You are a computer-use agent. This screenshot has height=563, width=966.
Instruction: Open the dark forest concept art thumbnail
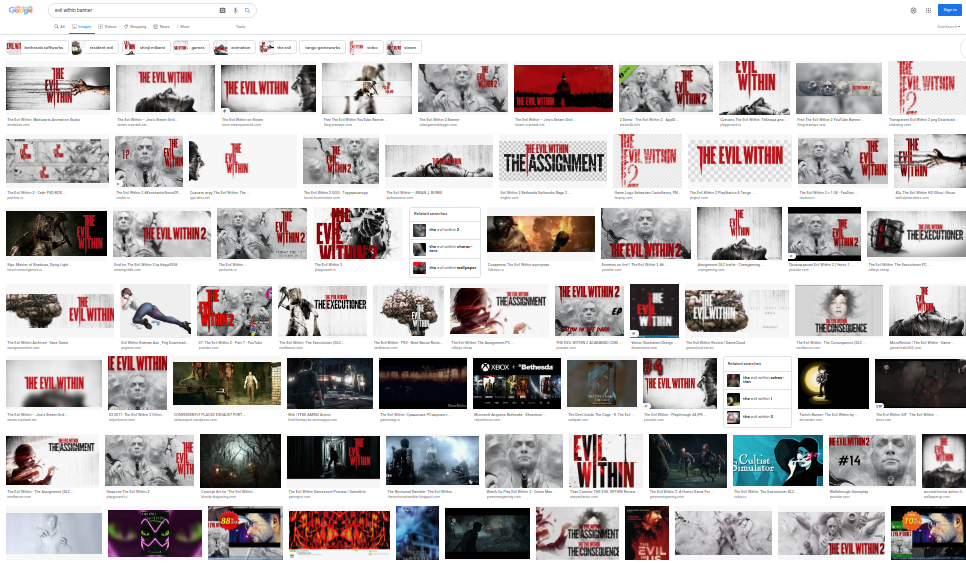pyautogui.click(x=240, y=461)
